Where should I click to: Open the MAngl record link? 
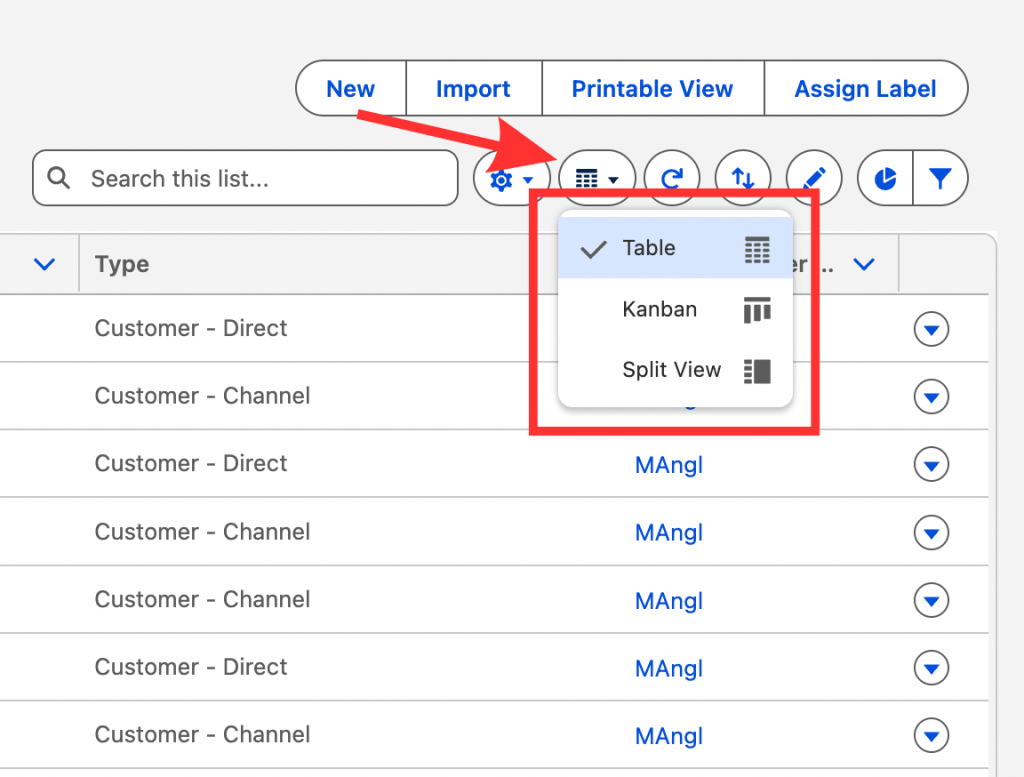668,464
